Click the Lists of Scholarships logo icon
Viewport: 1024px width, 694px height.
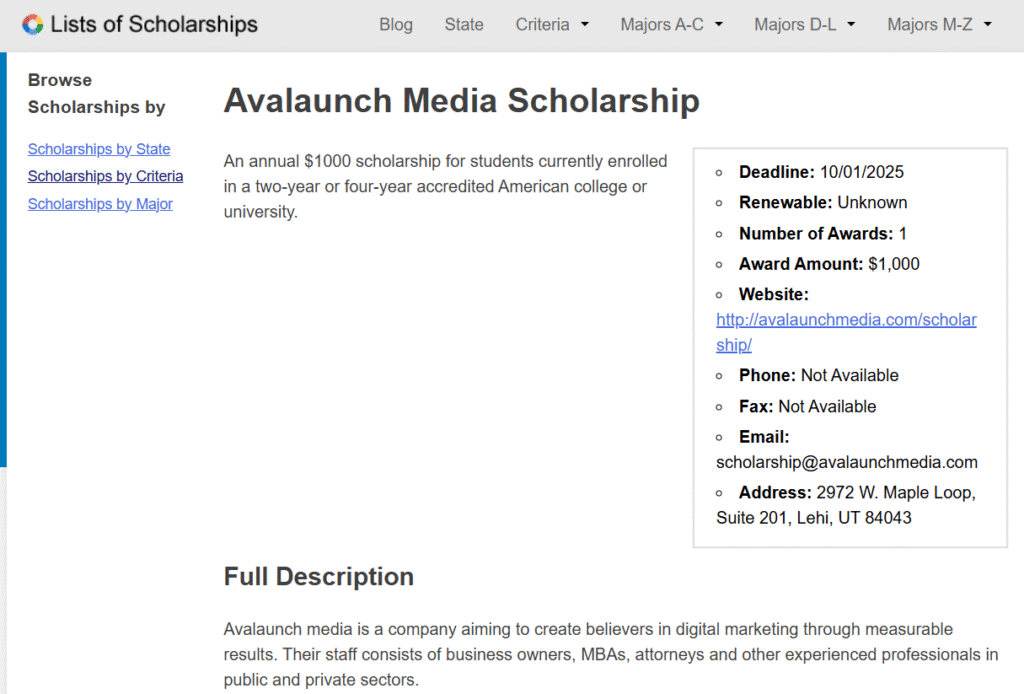pyautogui.click(x=33, y=25)
